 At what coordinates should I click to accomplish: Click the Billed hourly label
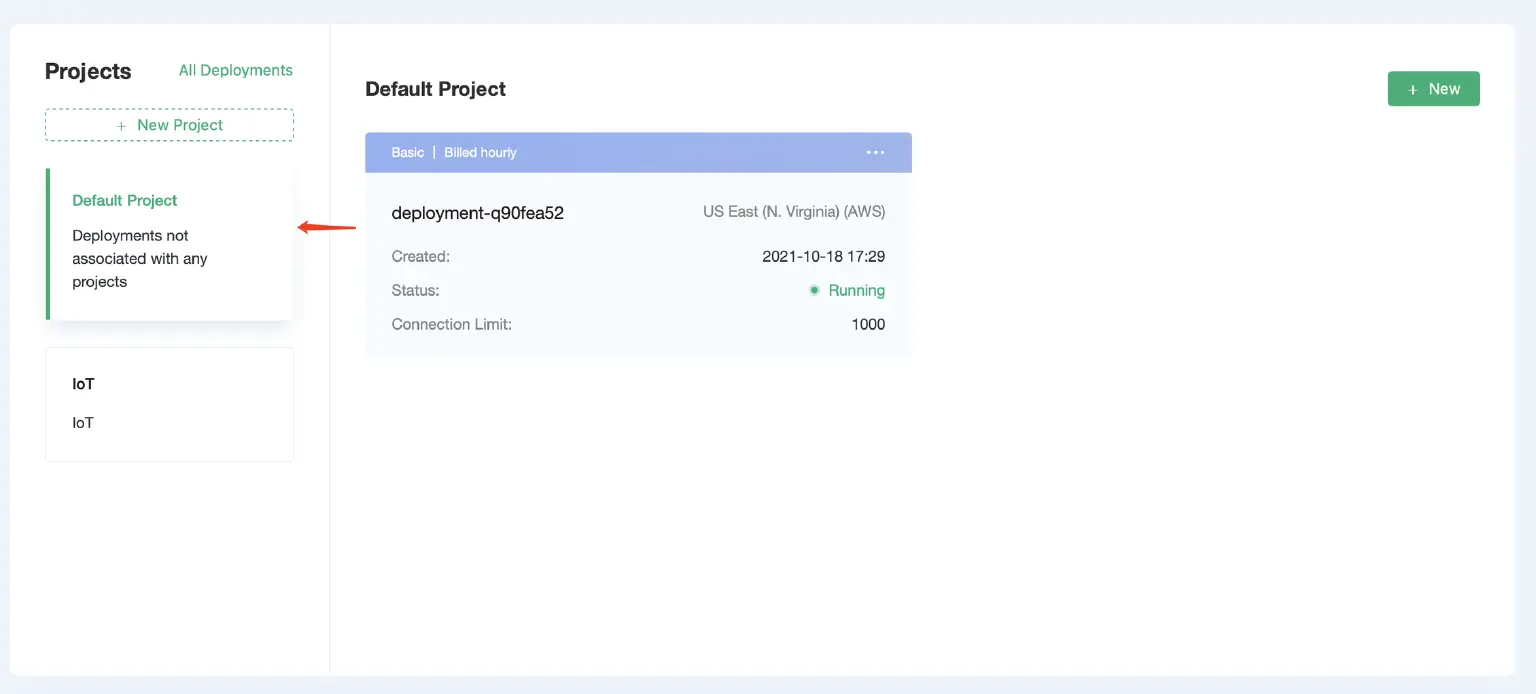[480, 152]
